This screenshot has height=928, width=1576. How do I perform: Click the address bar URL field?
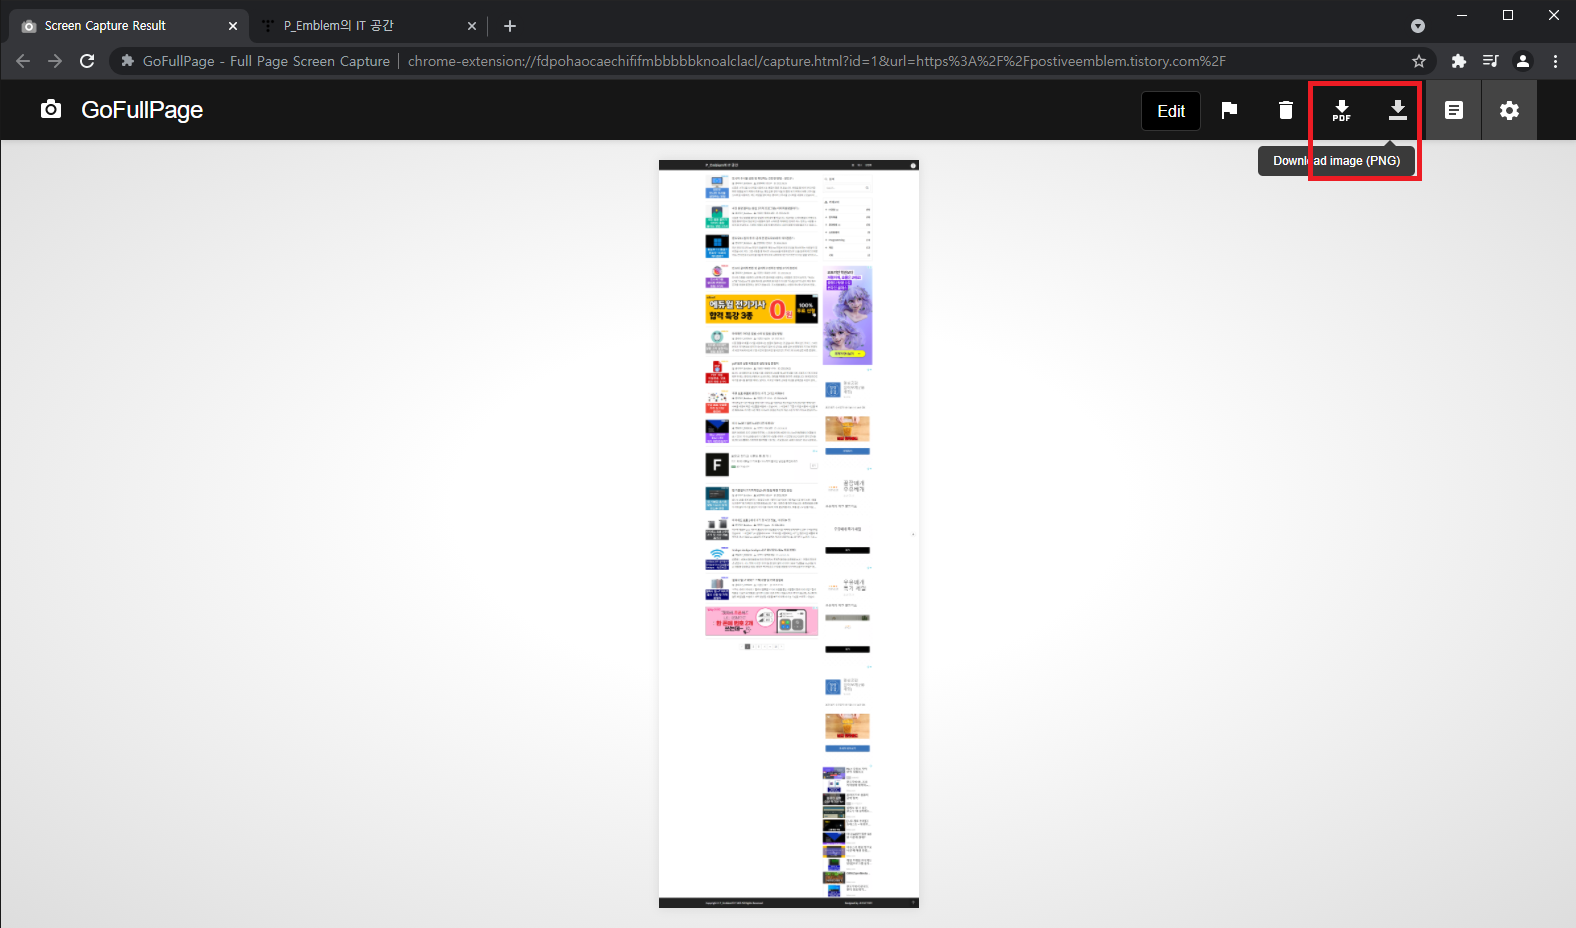(815, 61)
